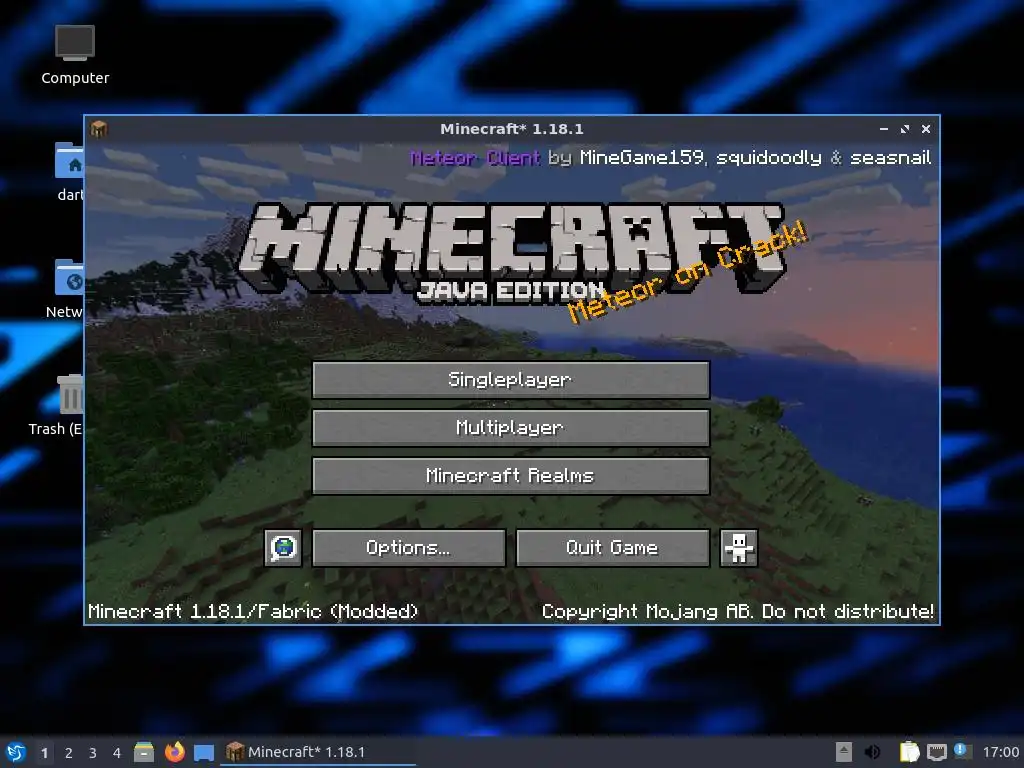This screenshot has width=1024, height=768.
Task: Switch to workspace 4
Action: click(117, 752)
